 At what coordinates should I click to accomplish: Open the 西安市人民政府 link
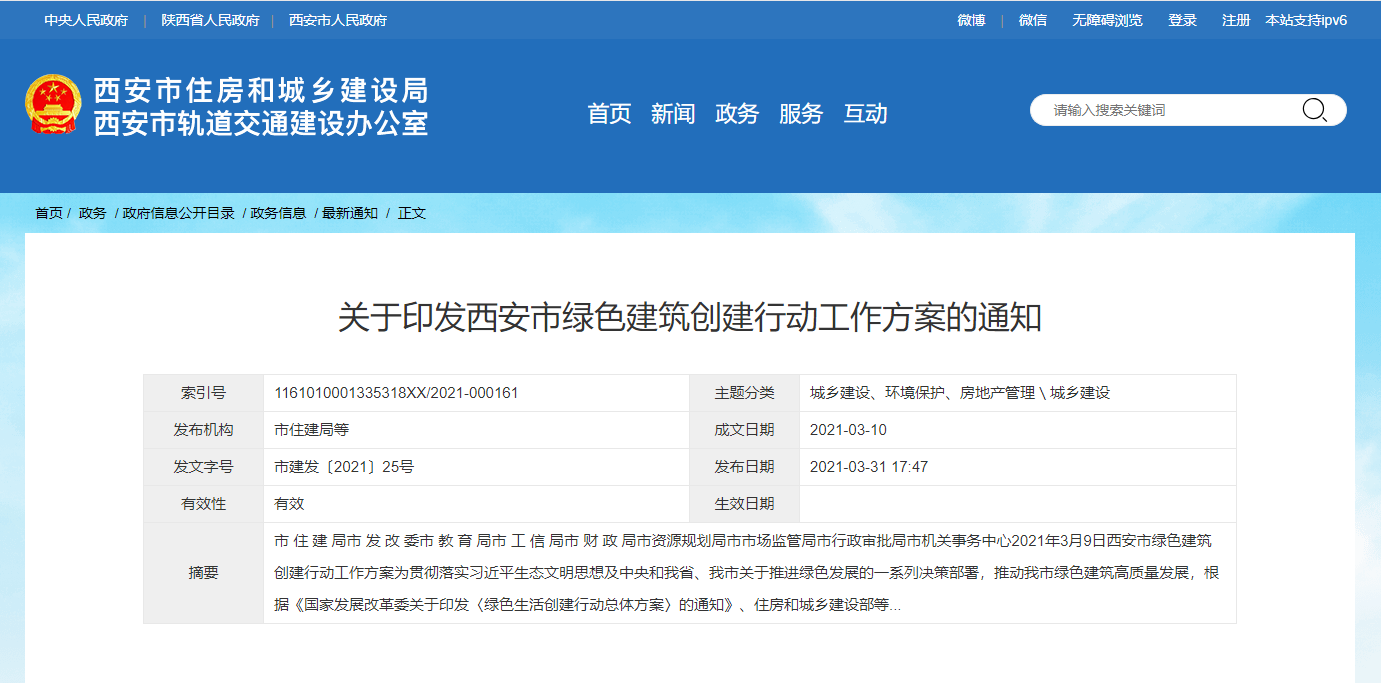click(x=338, y=20)
